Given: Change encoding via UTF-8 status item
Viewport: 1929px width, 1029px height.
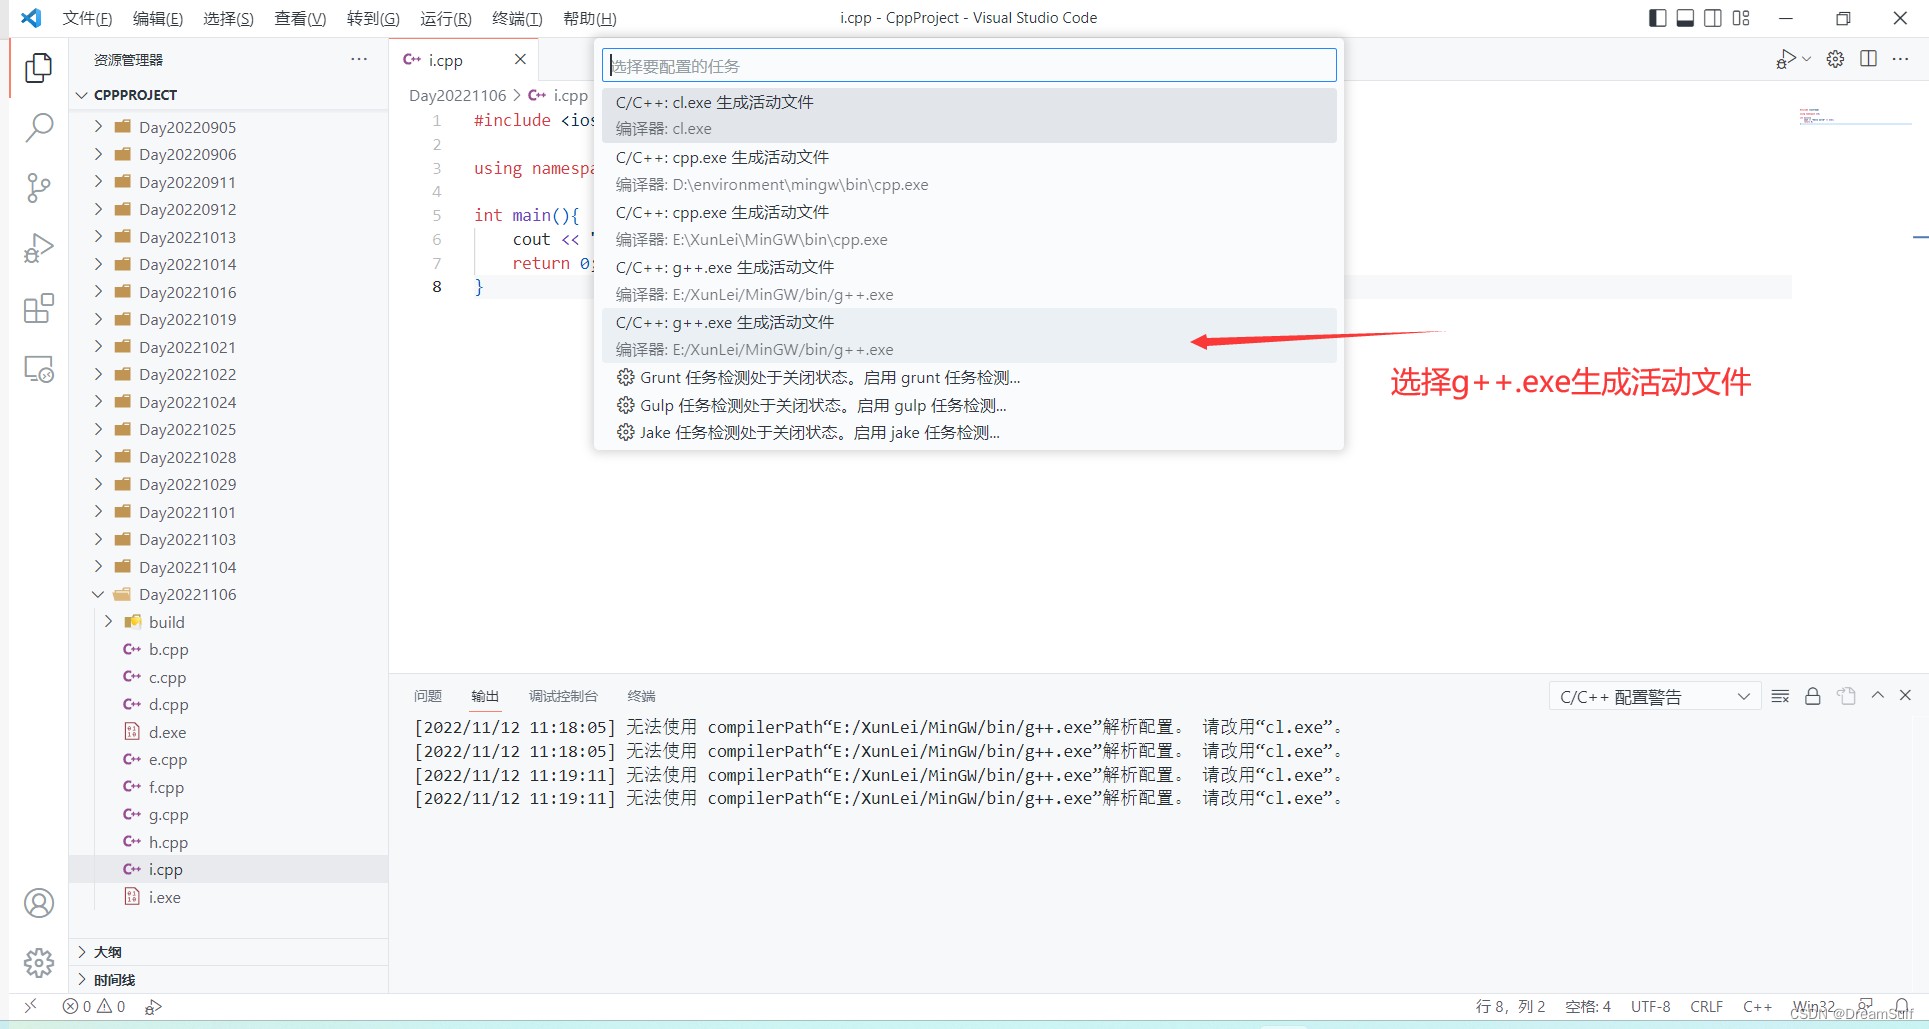Looking at the screenshot, I should click(x=1650, y=1006).
